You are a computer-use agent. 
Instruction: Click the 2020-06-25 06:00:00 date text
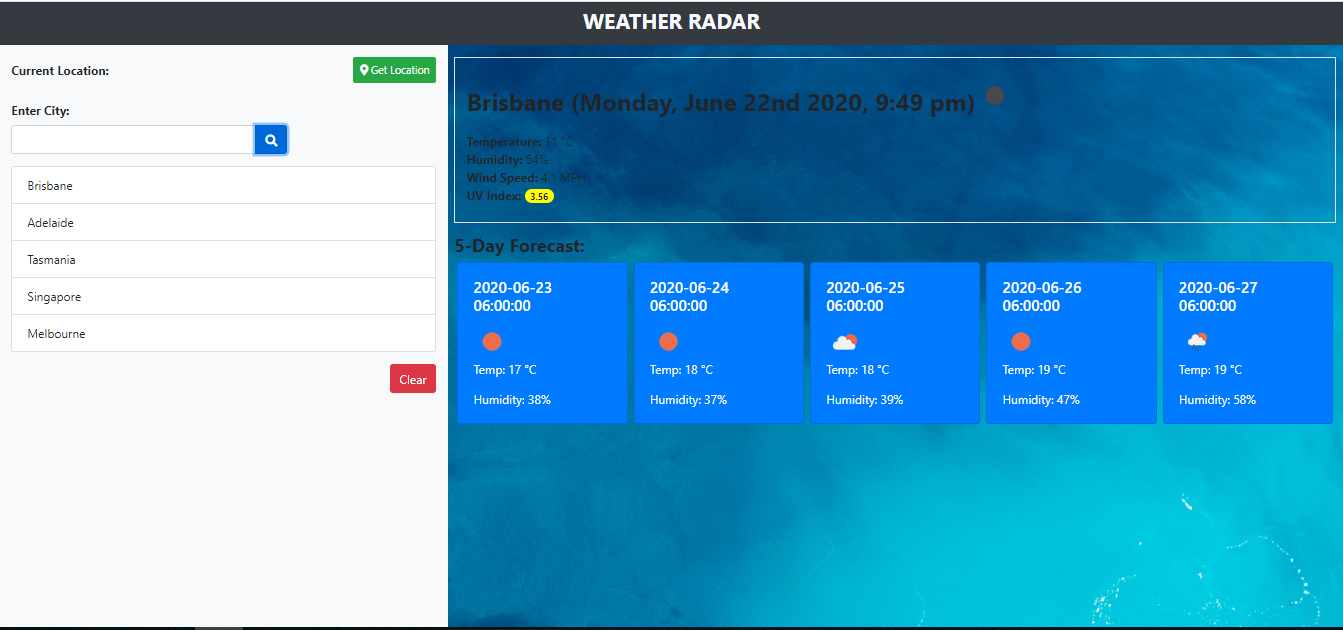(865, 297)
